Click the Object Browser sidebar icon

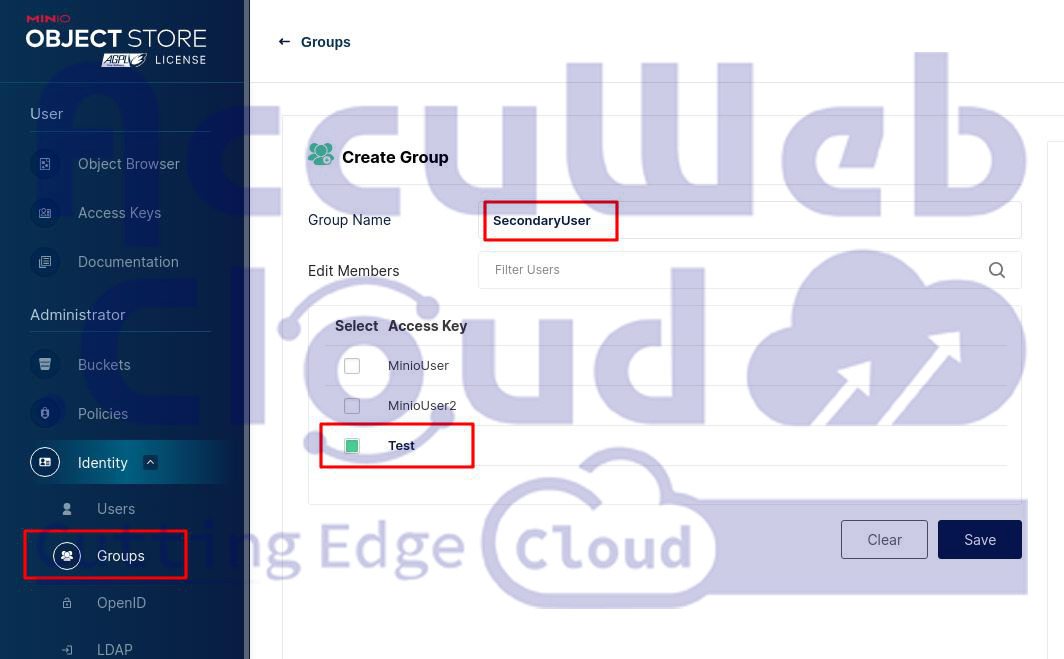[45, 164]
